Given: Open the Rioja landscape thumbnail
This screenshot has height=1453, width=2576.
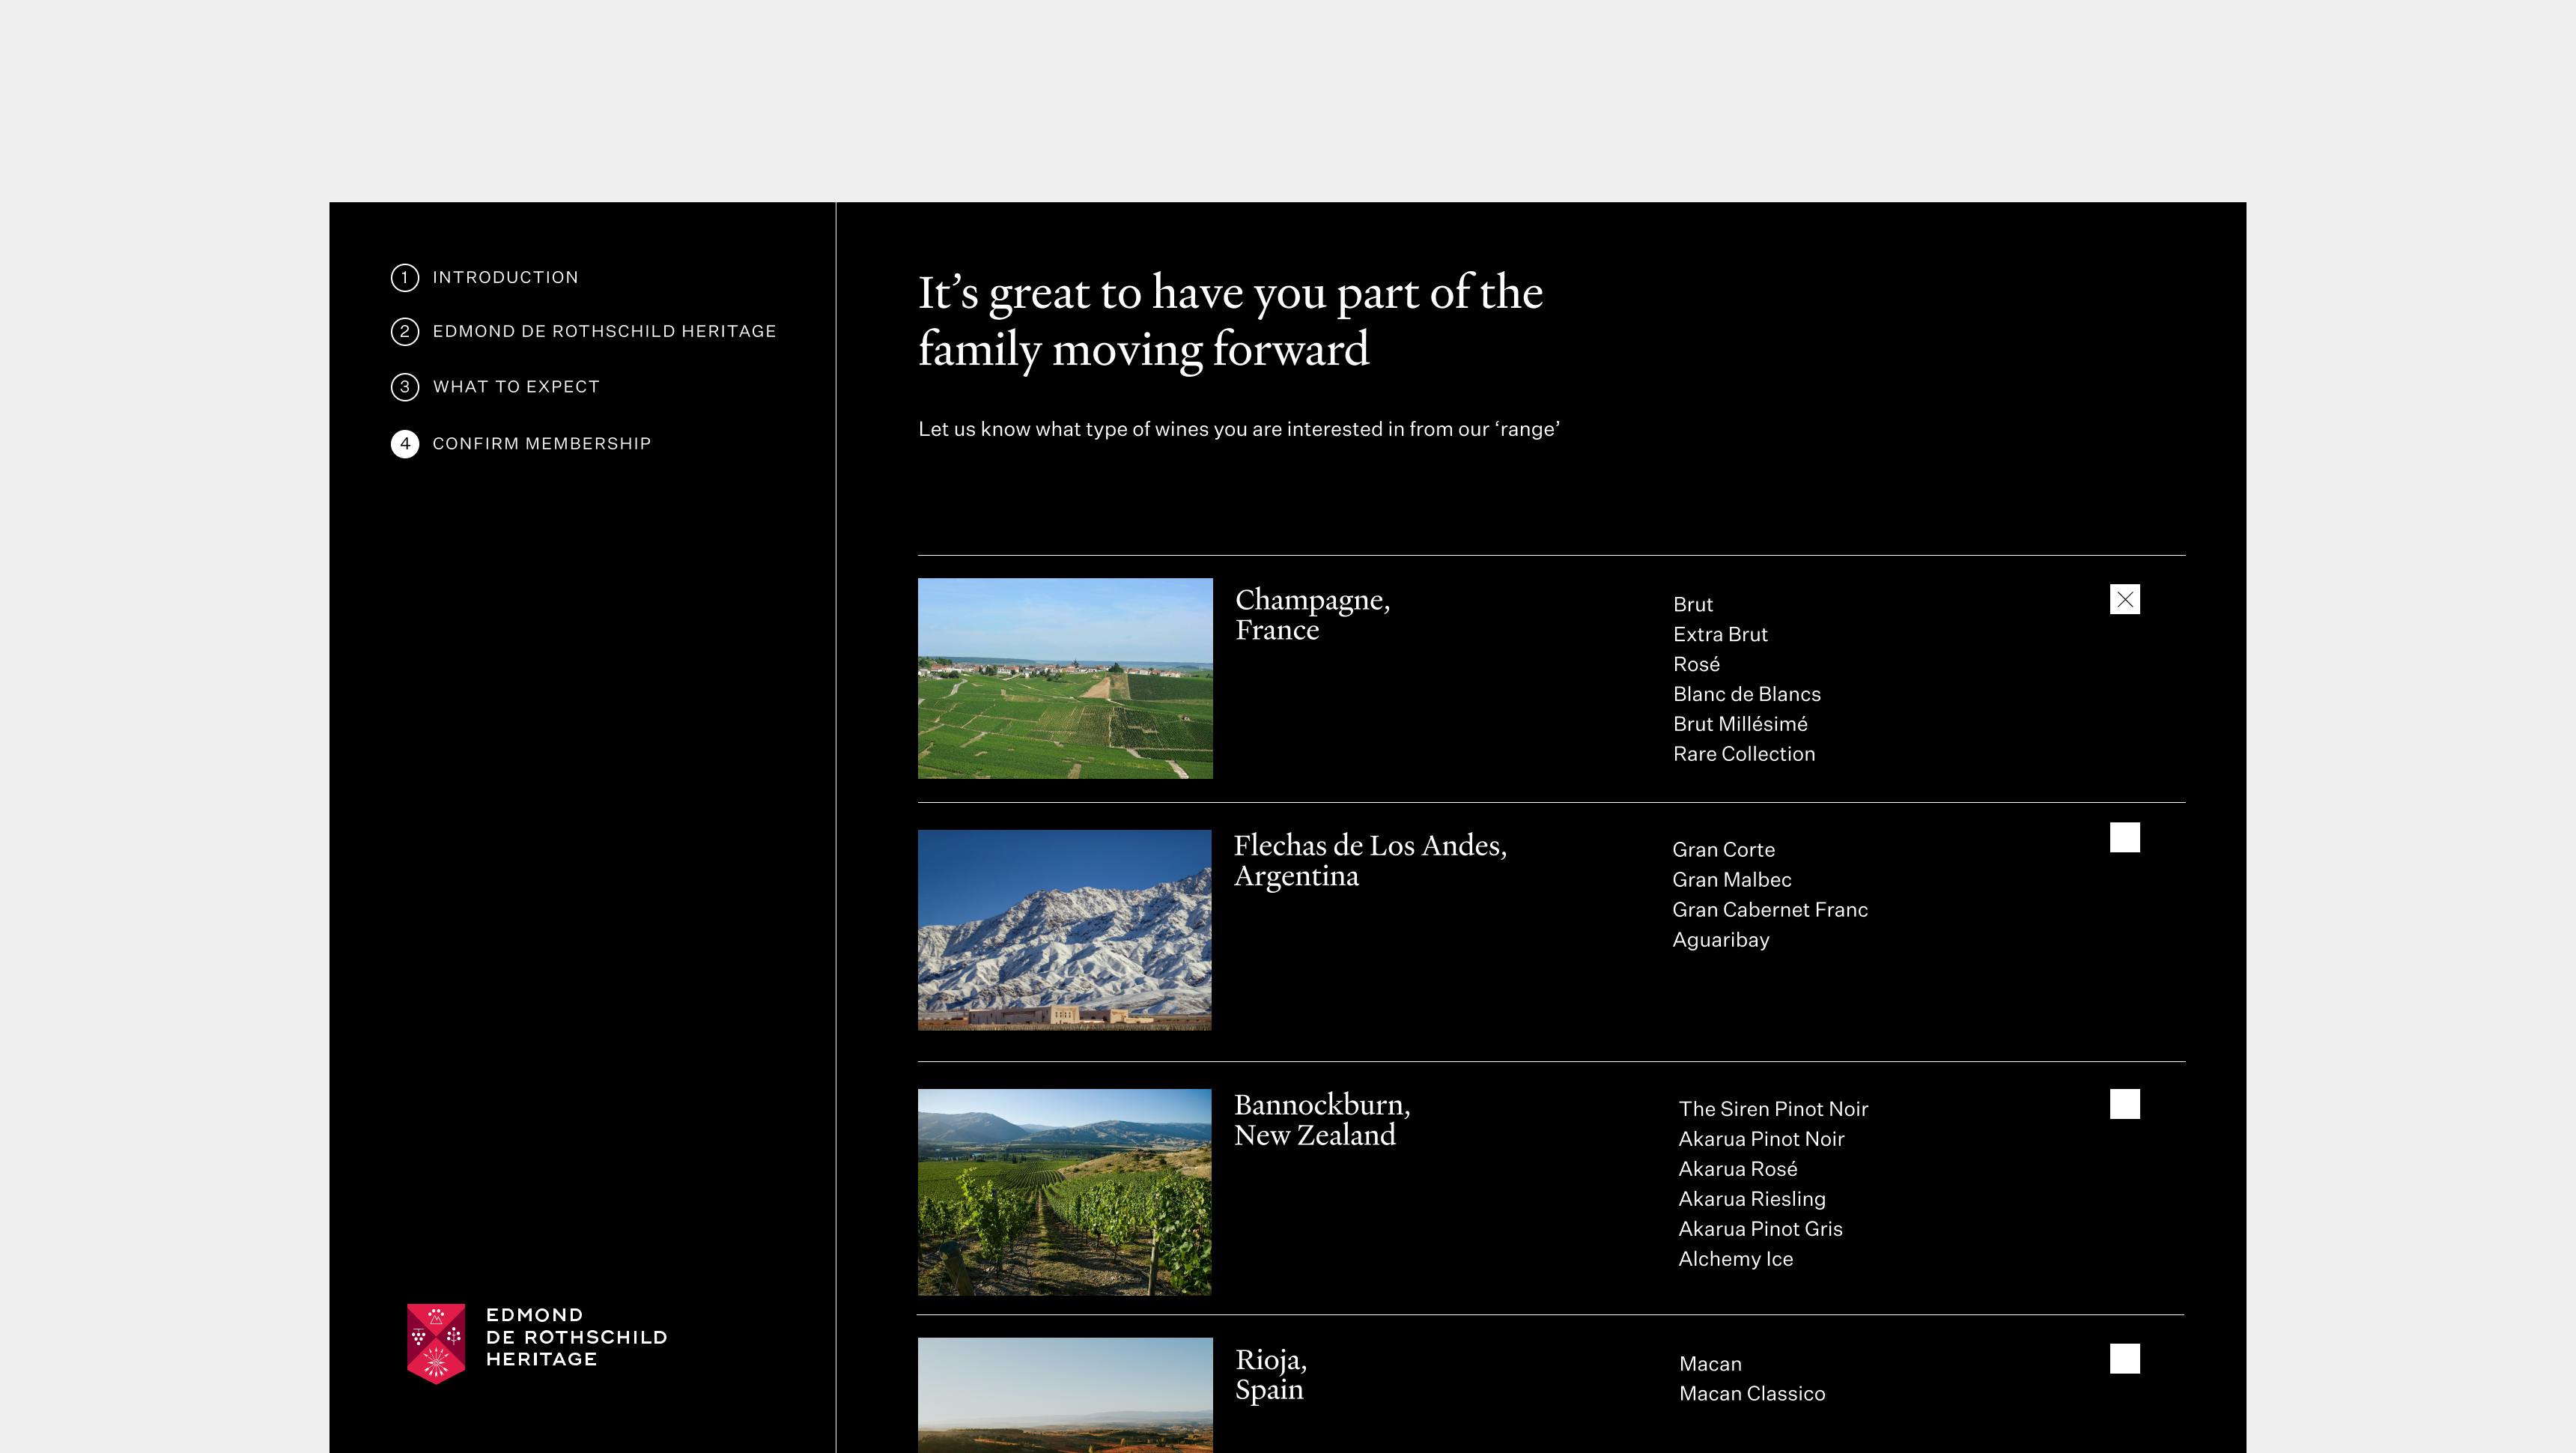Looking at the screenshot, I should click(1065, 1395).
